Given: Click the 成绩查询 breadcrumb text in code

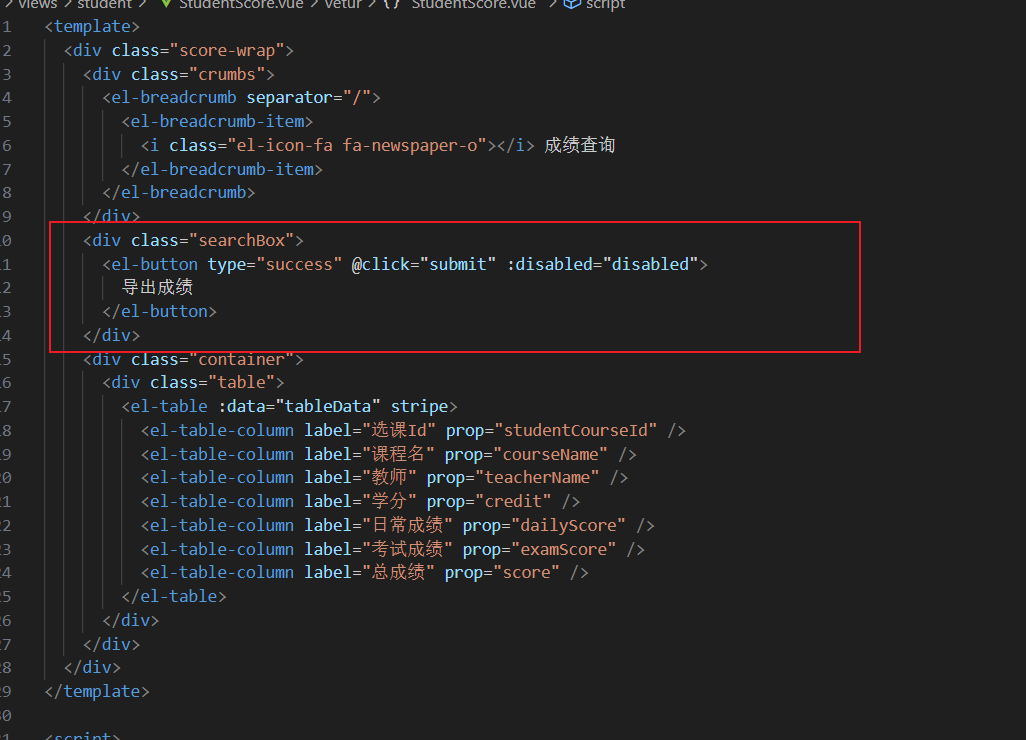Looking at the screenshot, I should tap(579, 146).
